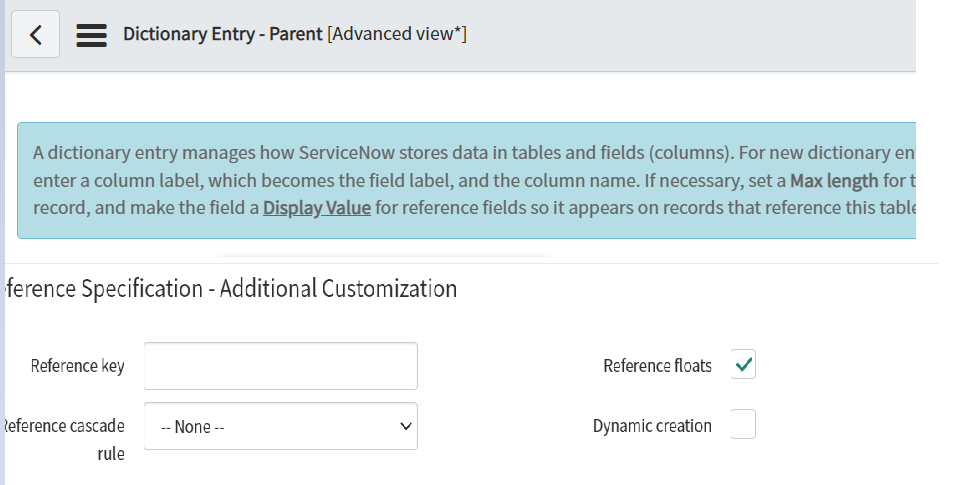Focus the Reference key input field

280,366
